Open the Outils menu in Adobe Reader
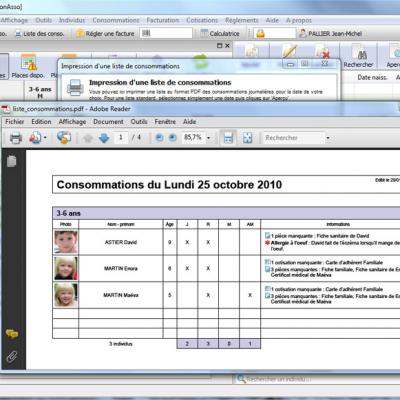Viewport: 400px width, 400px height. [139, 122]
